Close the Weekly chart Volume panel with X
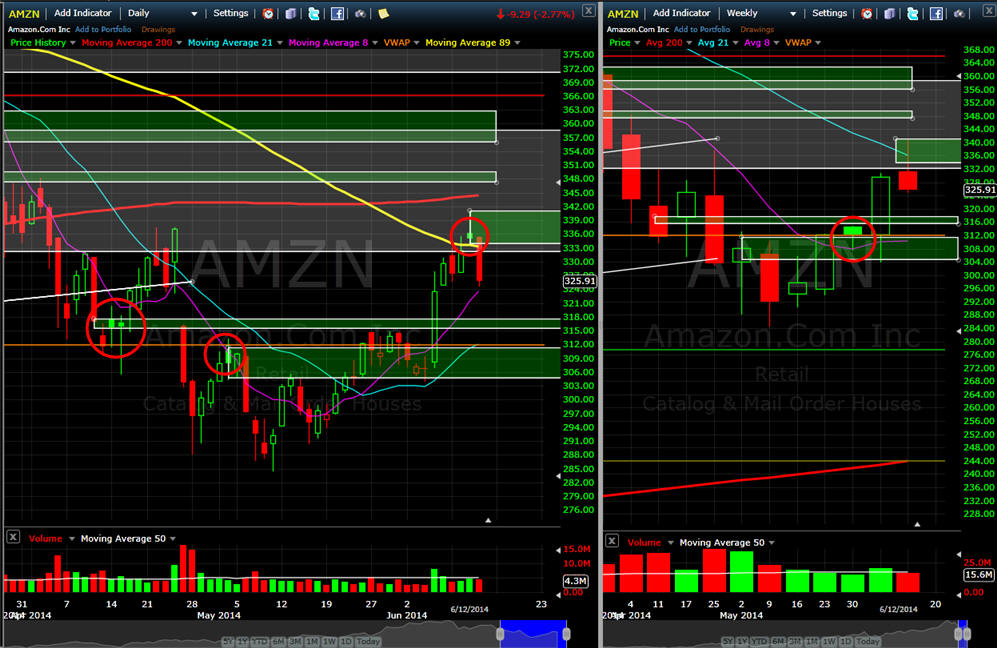The image size is (997, 648). pyautogui.click(x=612, y=541)
